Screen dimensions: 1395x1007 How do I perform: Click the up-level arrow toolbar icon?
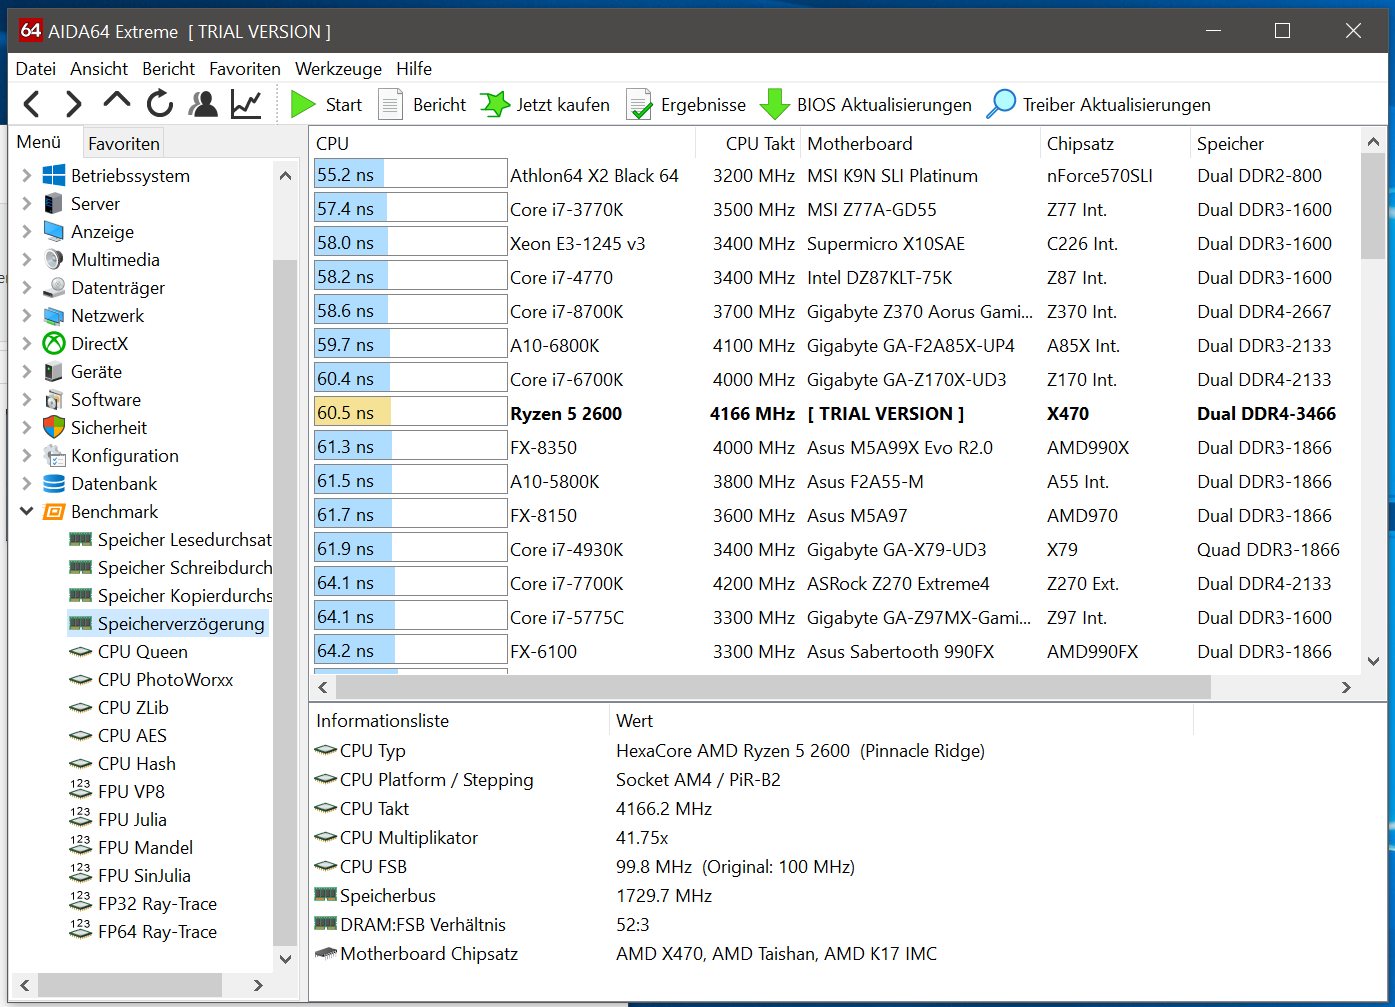(117, 101)
